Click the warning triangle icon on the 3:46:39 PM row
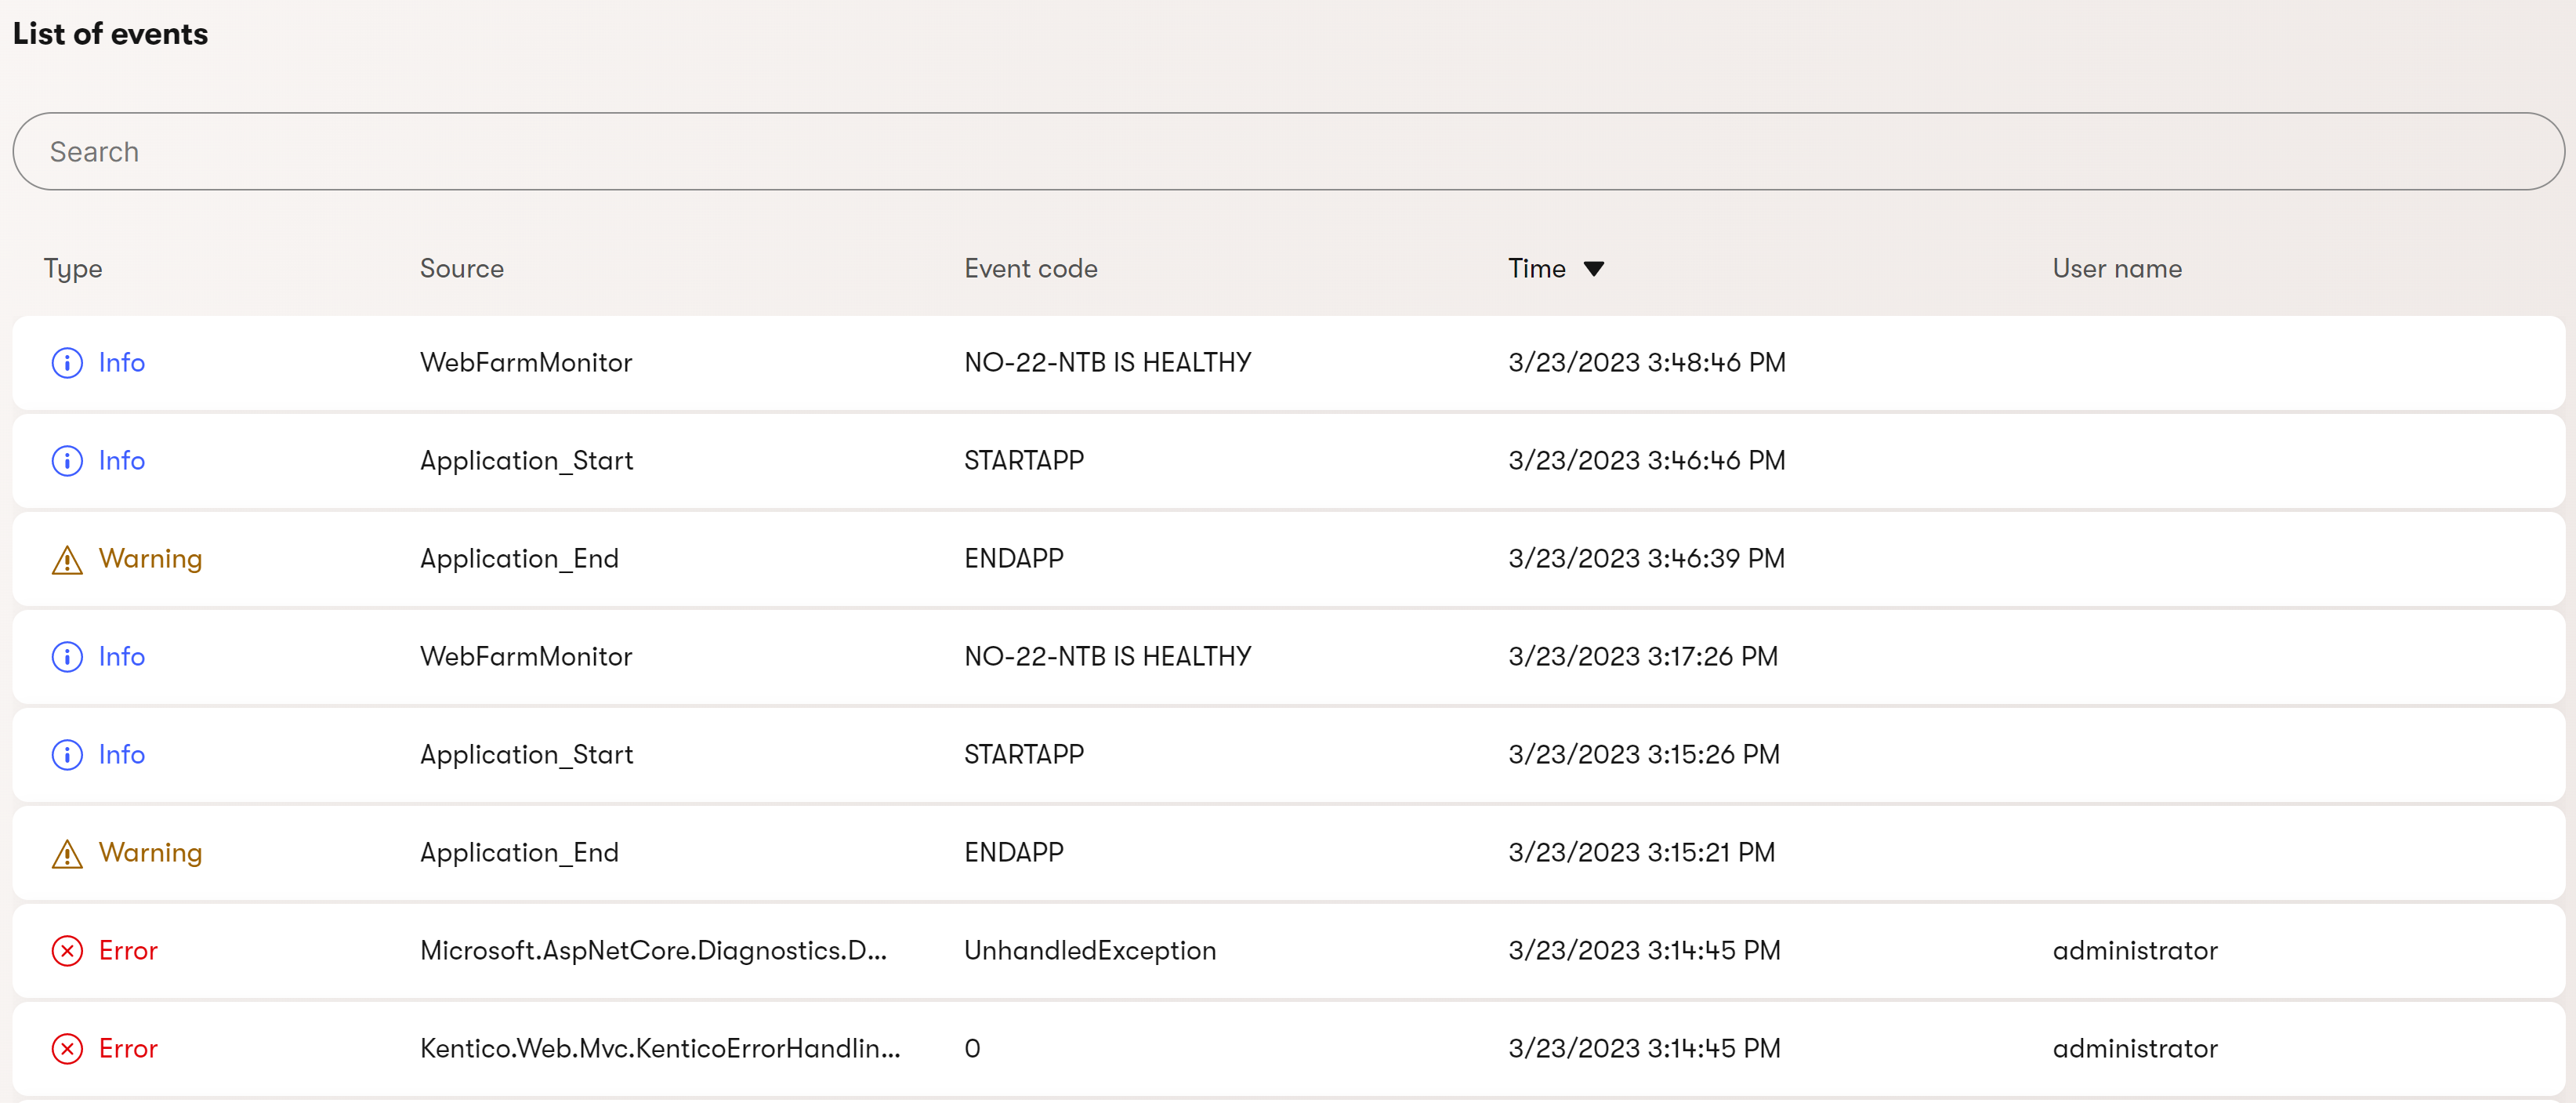The width and height of the screenshot is (2576, 1103). pos(67,559)
